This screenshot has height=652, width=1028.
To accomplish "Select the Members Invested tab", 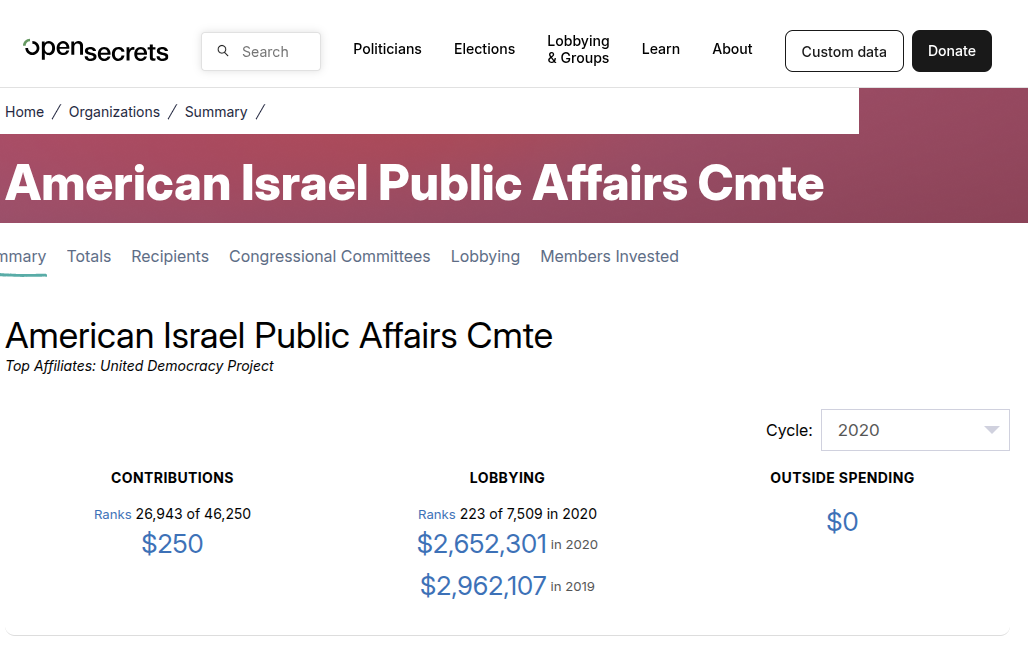I will click(x=609, y=256).
